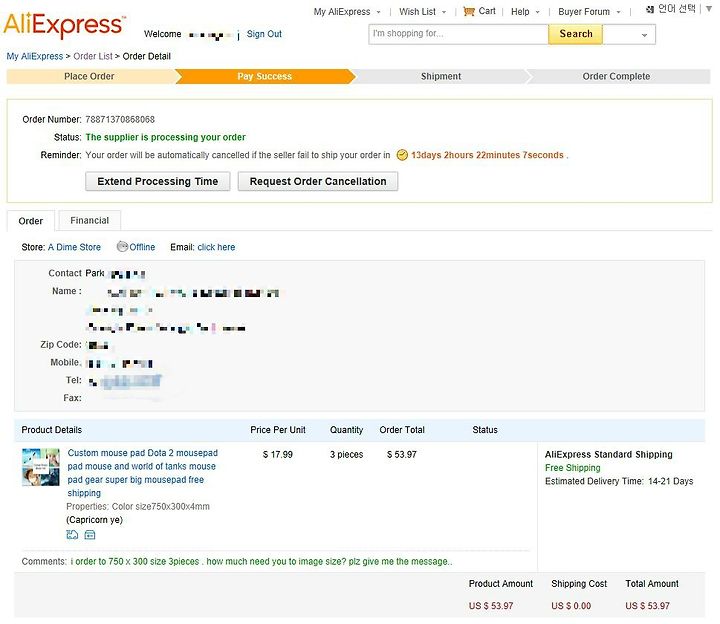Screen dimensions: 720x624
Task: Open the search category dropdown arrow
Action: click(x=644, y=35)
